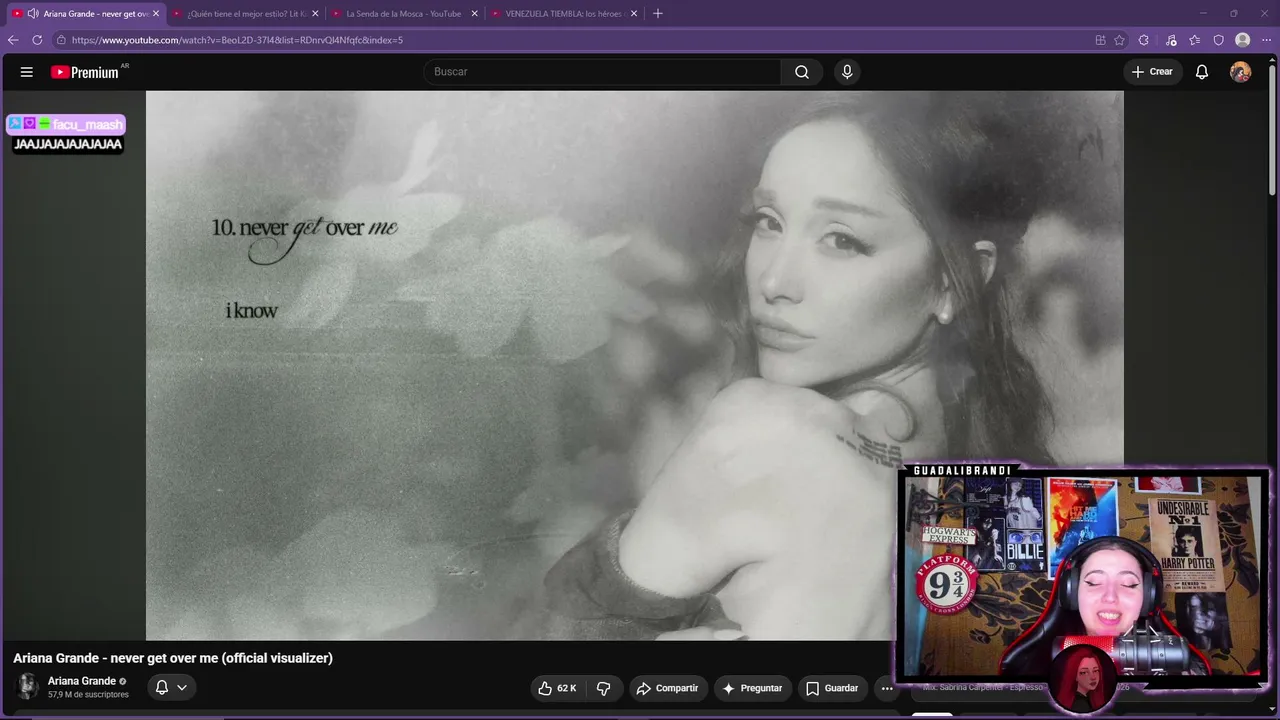Viewport: 1280px width, 720px height.
Task: Open the favorites list icon
Action: point(1195,40)
